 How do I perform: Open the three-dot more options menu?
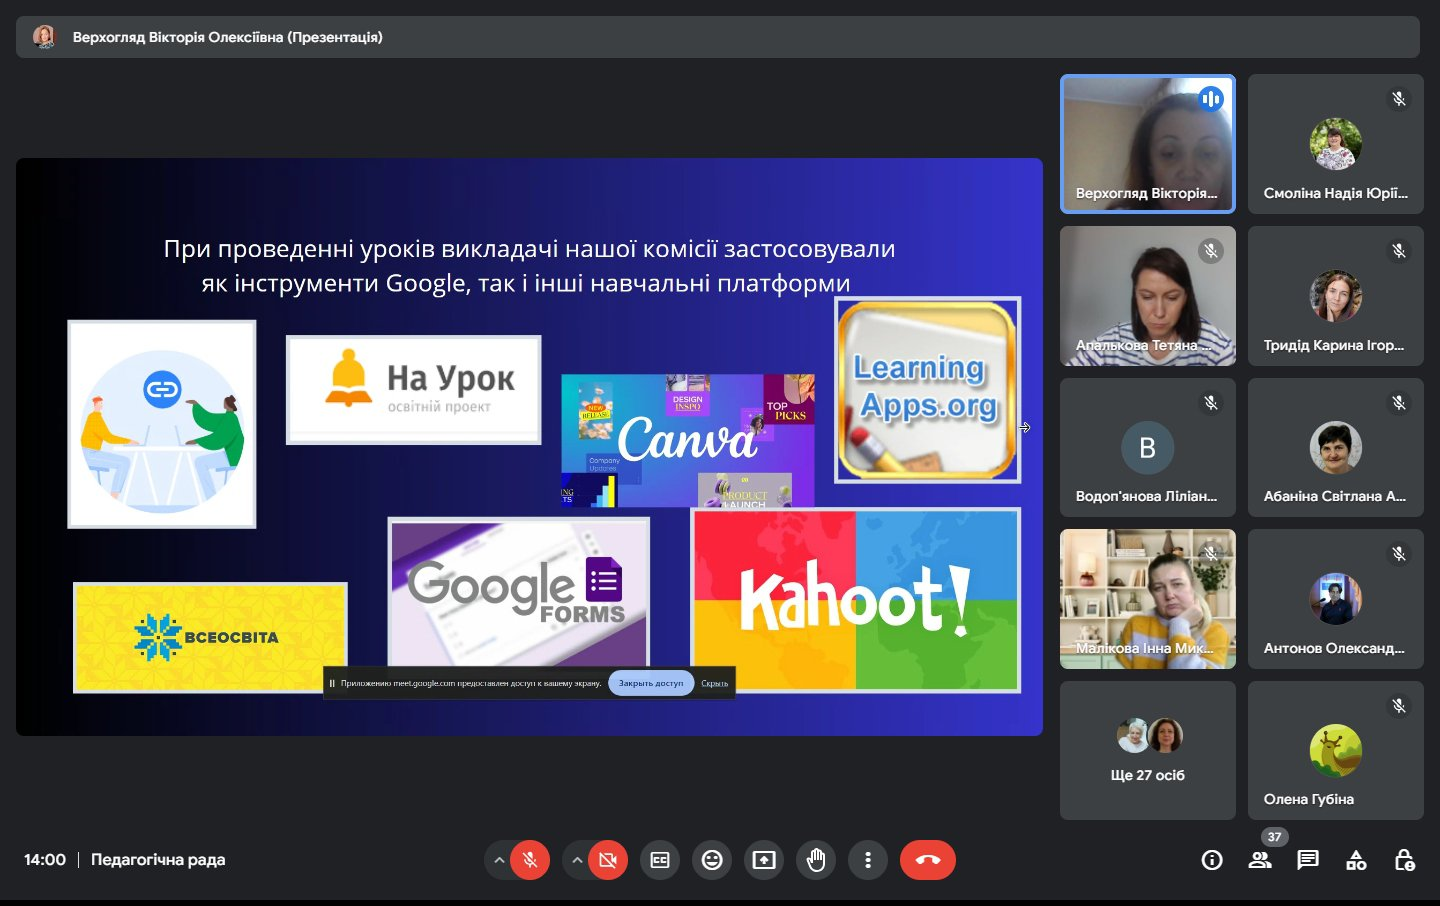click(x=868, y=860)
